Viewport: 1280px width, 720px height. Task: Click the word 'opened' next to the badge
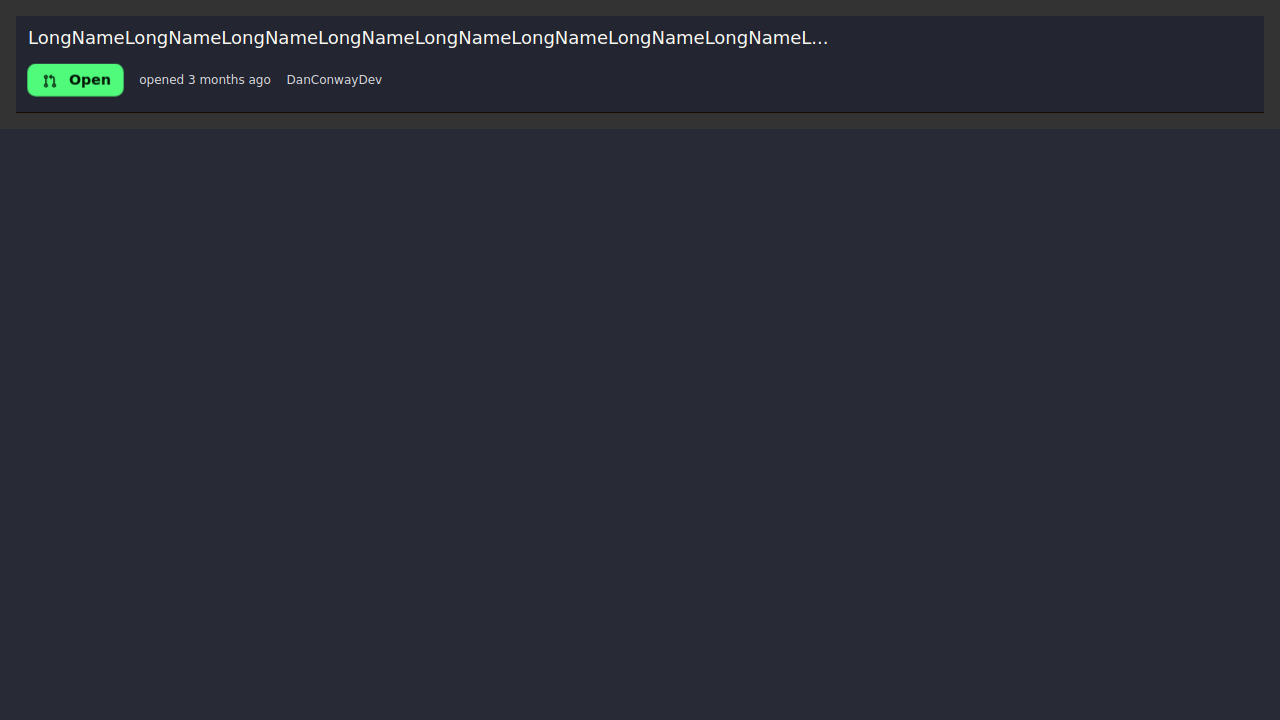coord(161,80)
